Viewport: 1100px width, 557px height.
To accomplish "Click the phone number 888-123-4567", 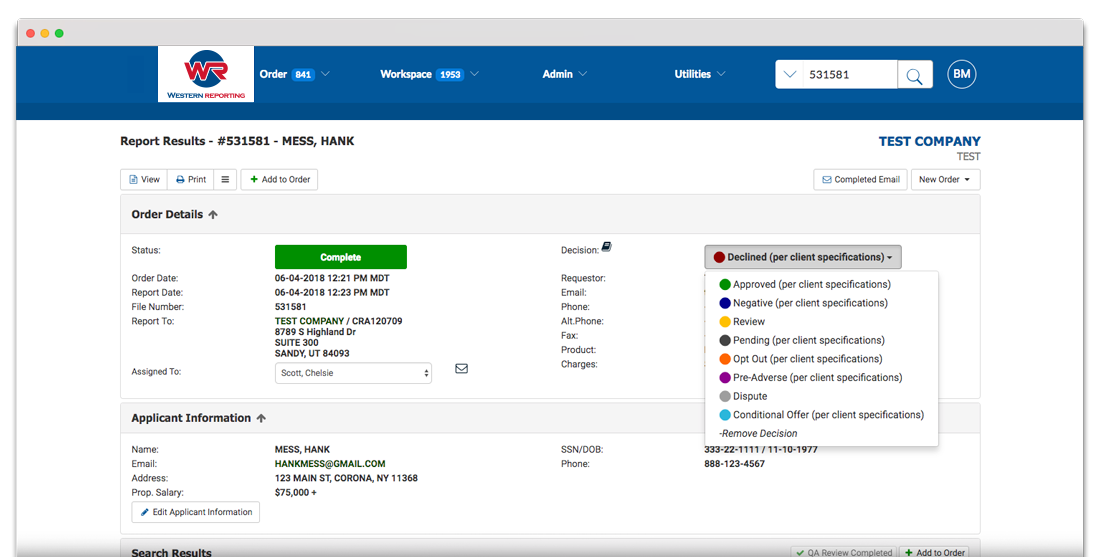I will [x=735, y=464].
